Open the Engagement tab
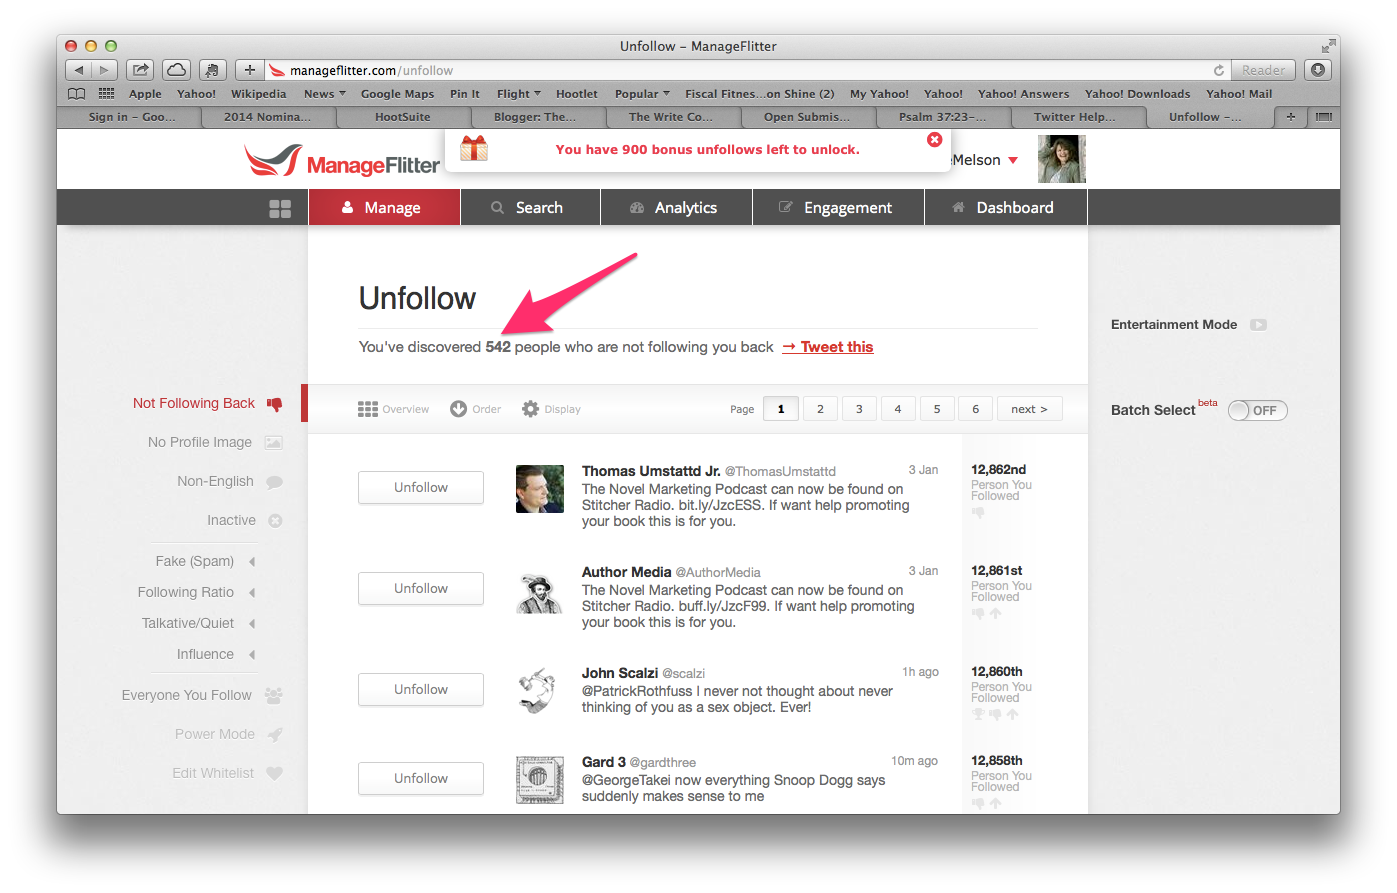 point(837,207)
